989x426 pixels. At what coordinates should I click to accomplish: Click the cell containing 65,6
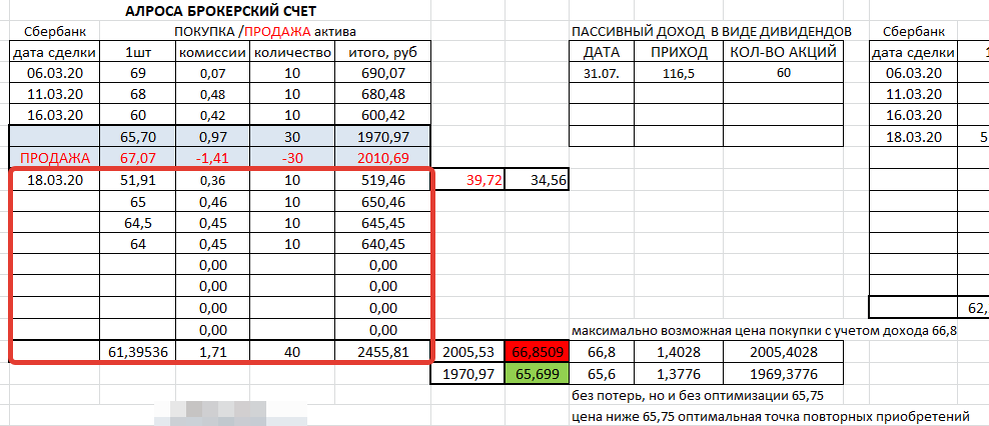(x=602, y=374)
